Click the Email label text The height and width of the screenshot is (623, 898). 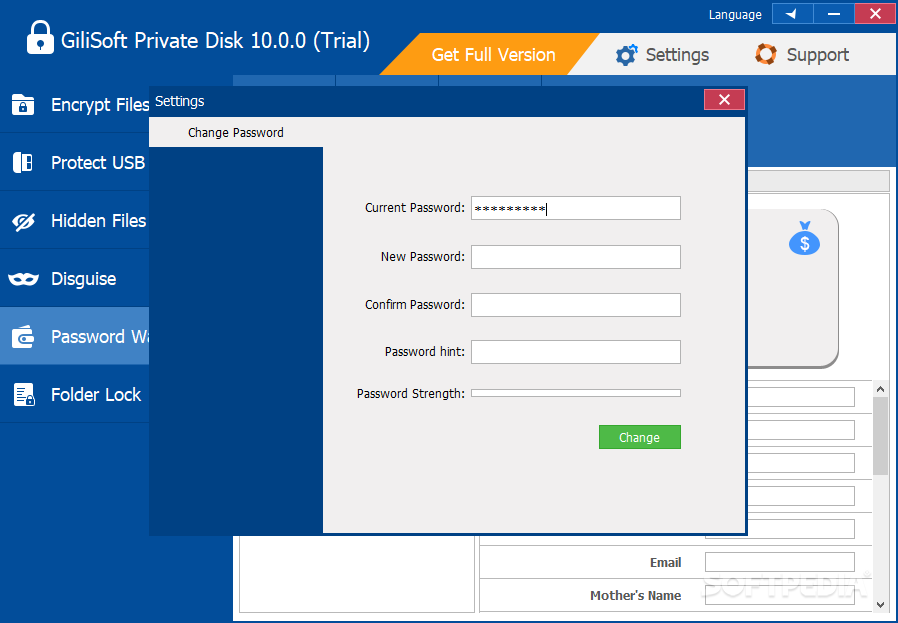[665, 563]
